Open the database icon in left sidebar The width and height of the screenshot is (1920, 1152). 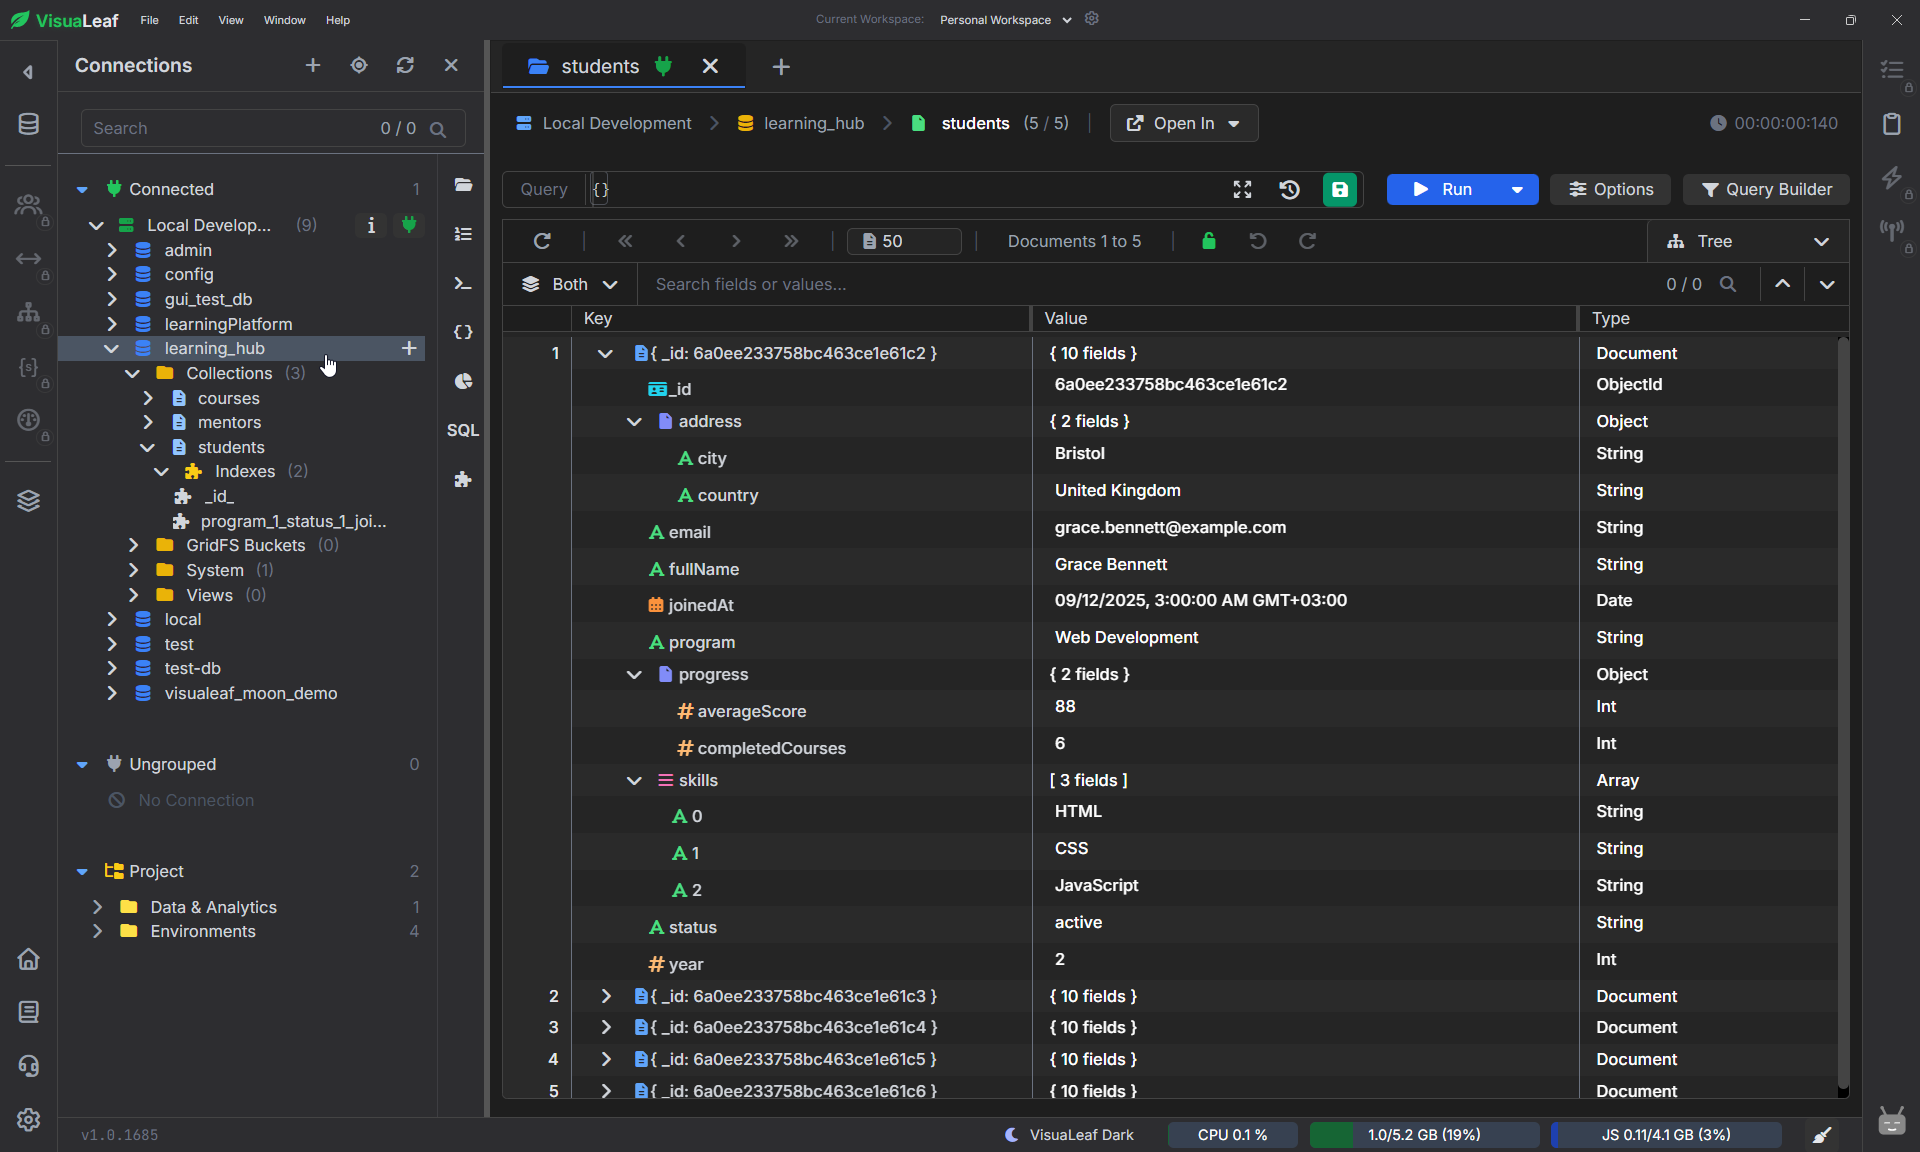(x=28, y=124)
